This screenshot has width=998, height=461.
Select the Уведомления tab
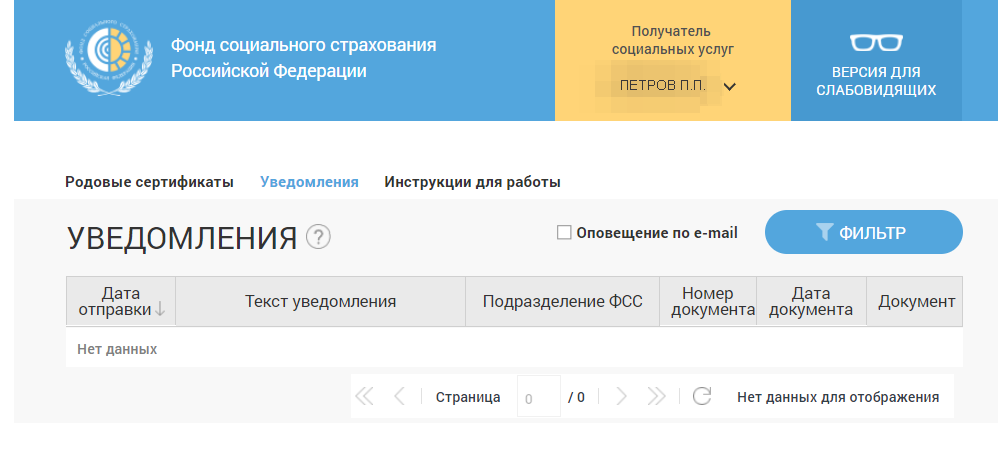pos(309,182)
